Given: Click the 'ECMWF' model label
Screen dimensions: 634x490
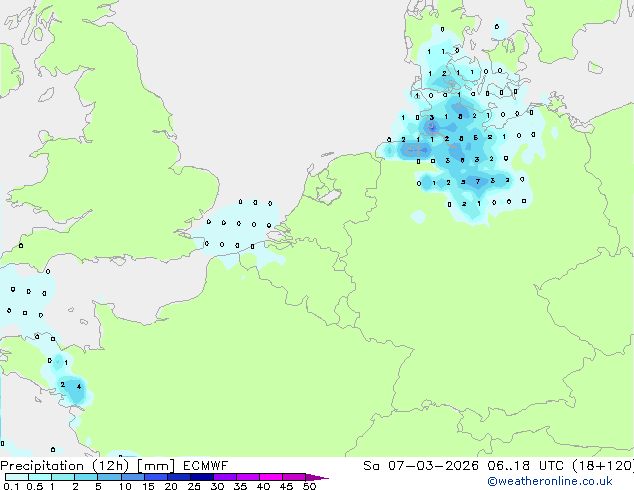Looking at the screenshot, I should point(205,466).
